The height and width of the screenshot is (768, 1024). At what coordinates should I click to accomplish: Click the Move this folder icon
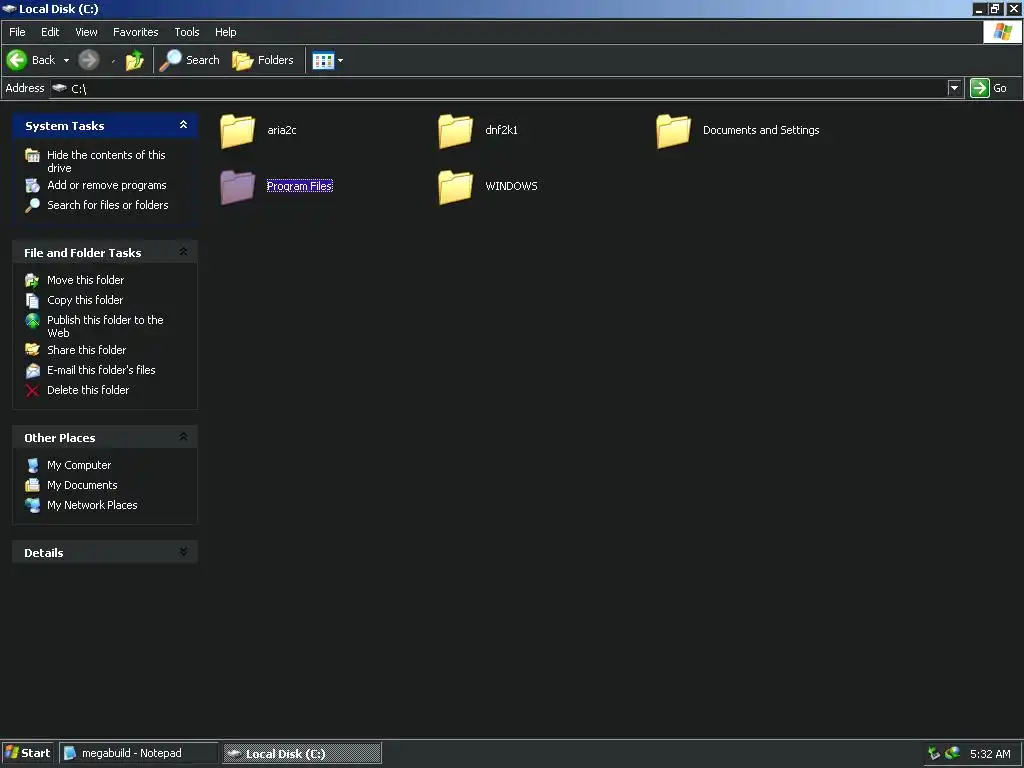point(32,281)
